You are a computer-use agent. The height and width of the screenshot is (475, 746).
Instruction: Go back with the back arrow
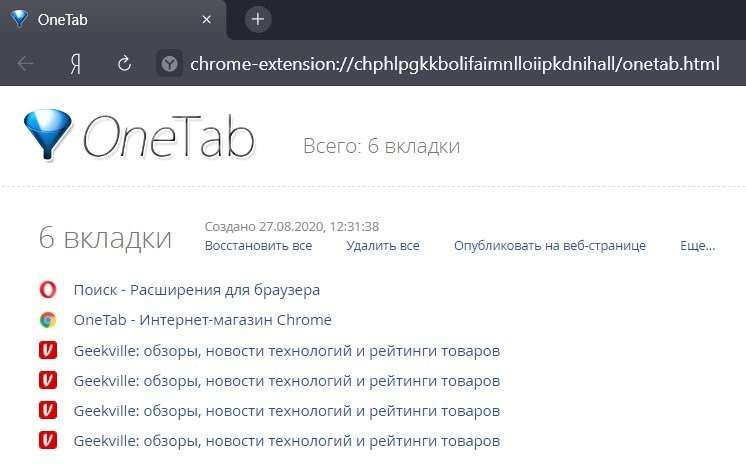(x=26, y=63)
